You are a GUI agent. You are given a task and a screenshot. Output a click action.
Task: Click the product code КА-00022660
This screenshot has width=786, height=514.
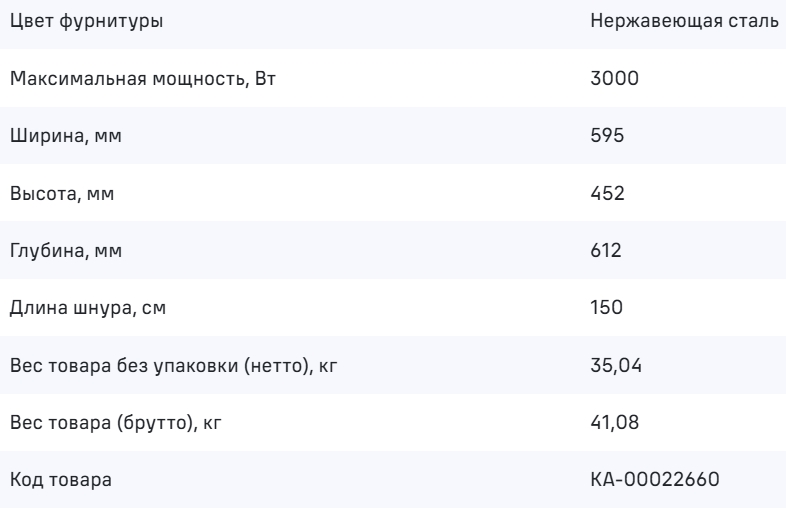pyautogui.click(x=652, y=481)
